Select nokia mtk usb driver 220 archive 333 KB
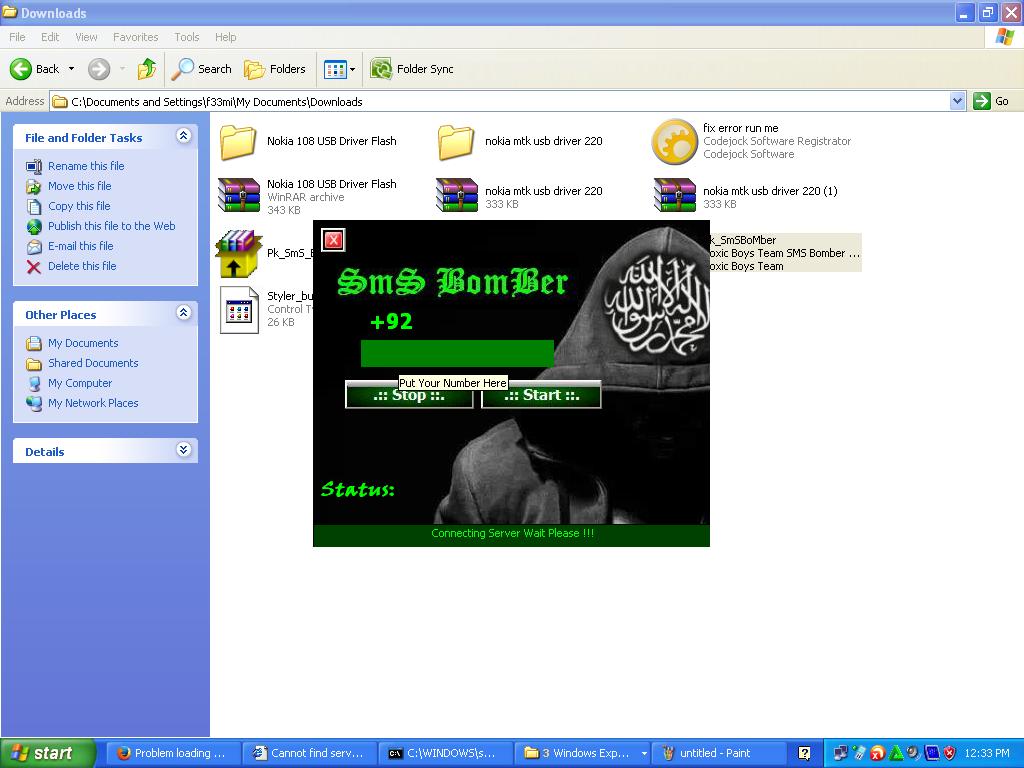This screenshot has height=768, width=1024. pyautogui.click(x=456, y=195)
